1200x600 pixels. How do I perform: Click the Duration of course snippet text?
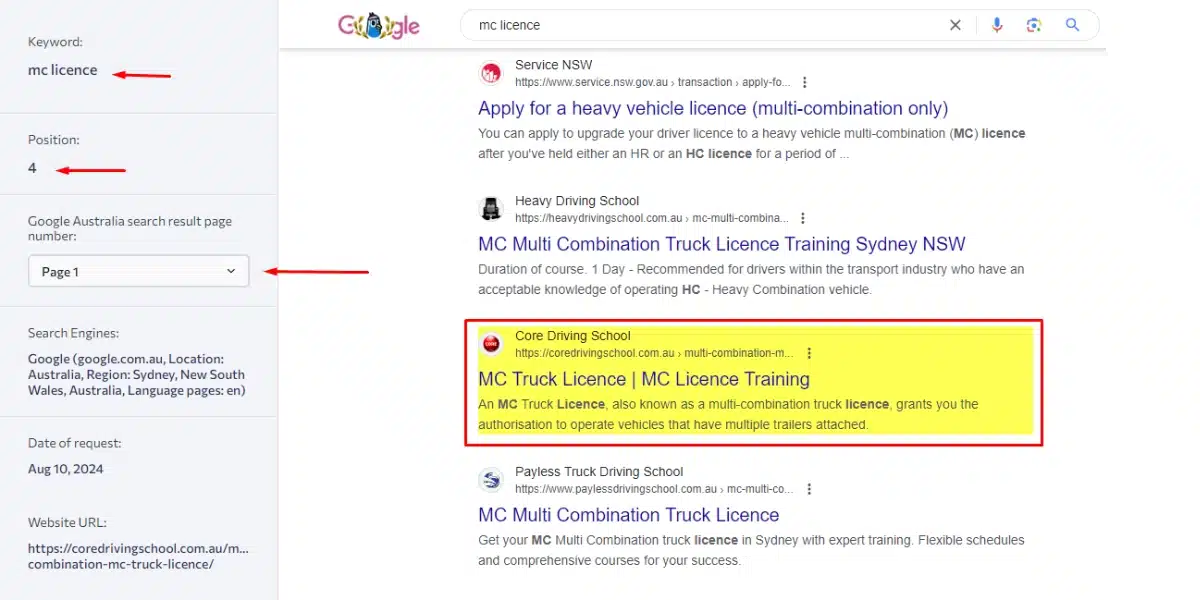[x=751, y=279]
